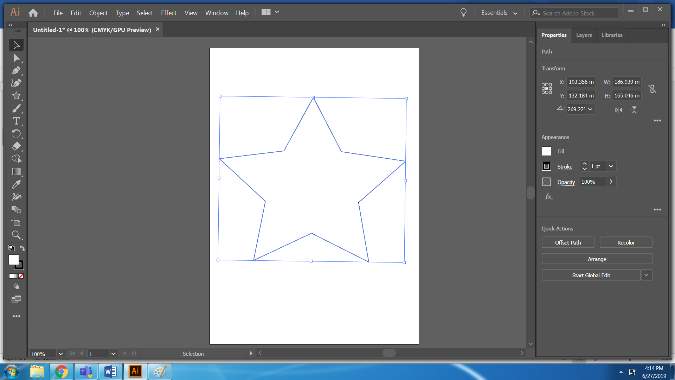
Task: Select the Zoom tool magnifier
Action: 16,235
